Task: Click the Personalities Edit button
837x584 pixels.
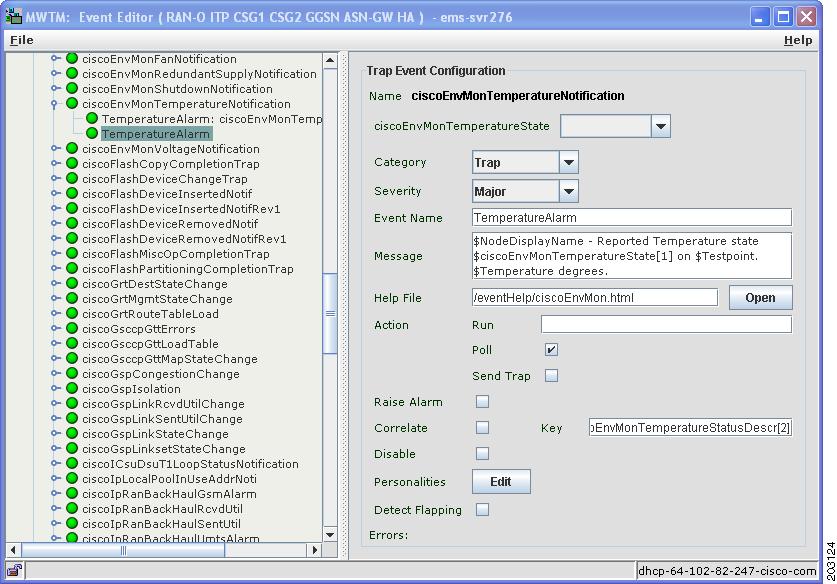Action: tap(501, 482)
